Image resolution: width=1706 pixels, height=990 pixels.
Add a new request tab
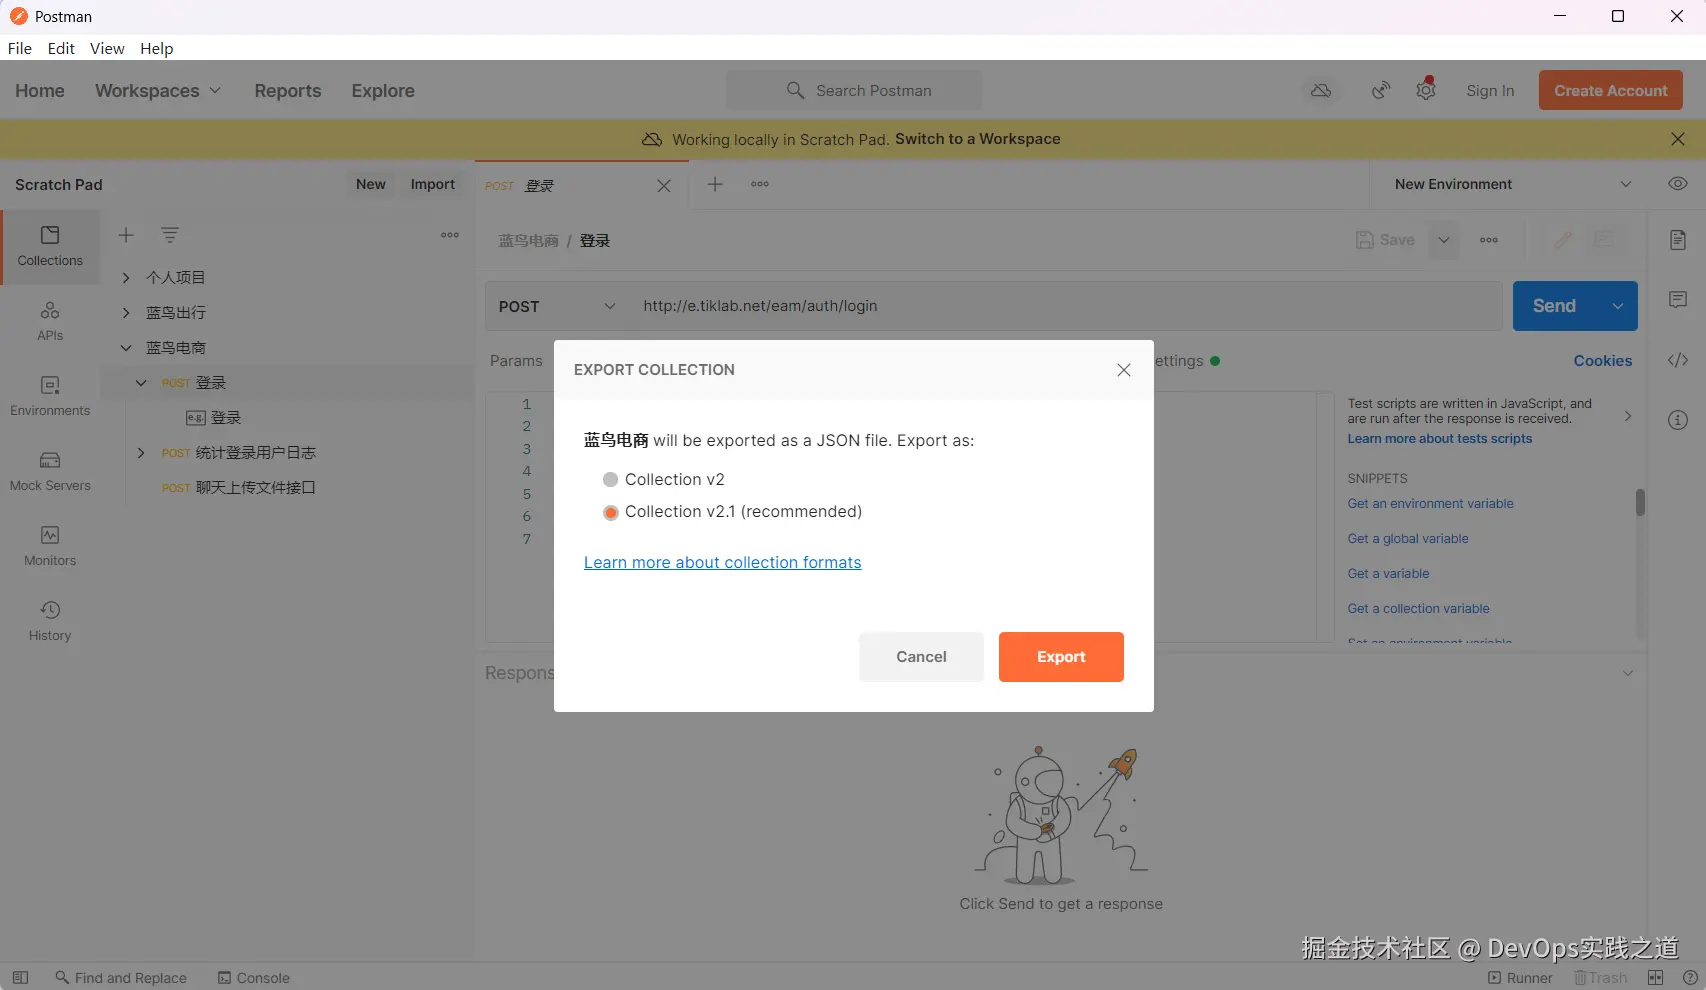coord(715,184)
